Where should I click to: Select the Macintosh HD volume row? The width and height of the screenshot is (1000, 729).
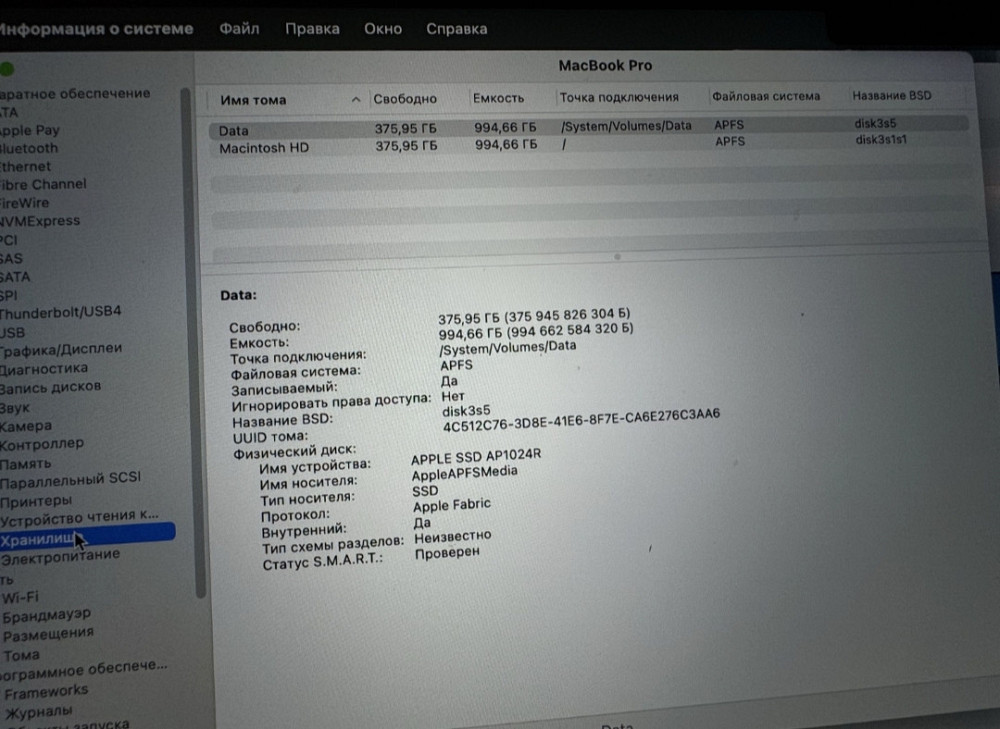[300, 145]
